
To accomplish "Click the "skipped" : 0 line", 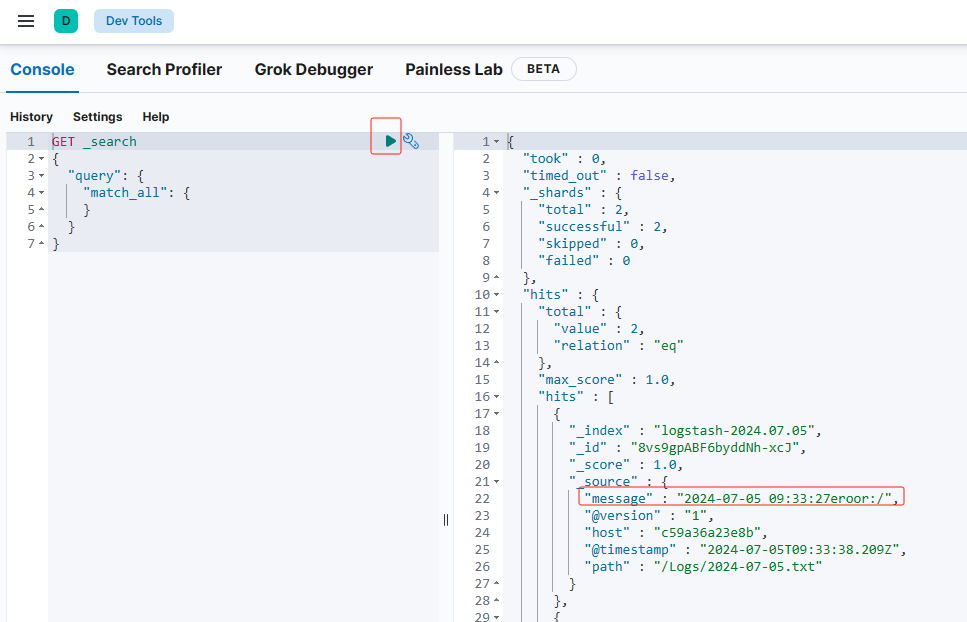I will tap(591, 243).
